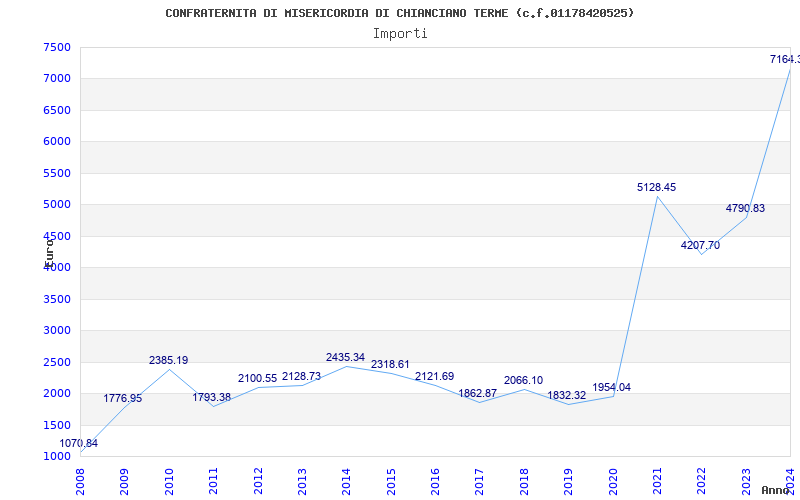Screen dimensions: 800x500
Task: Click the 2022 x-axis year label
Action: click(x=702, y=481)
